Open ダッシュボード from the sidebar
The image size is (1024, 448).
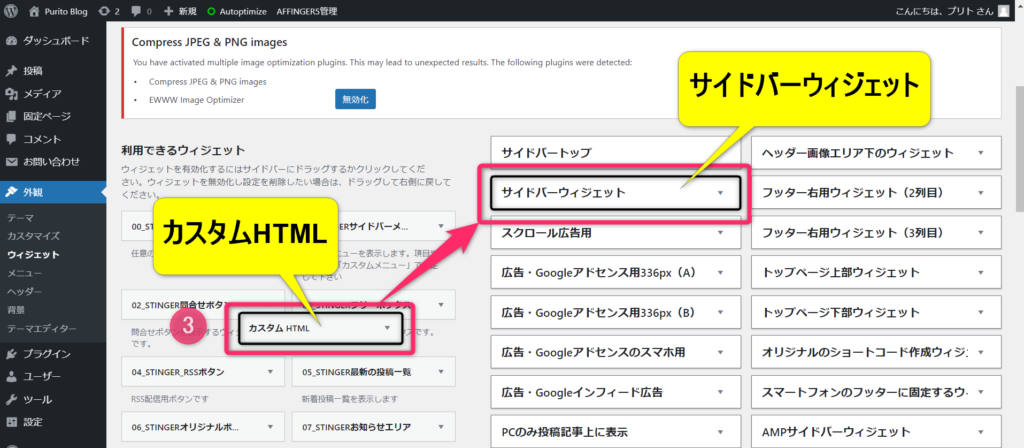click(54, 42)
